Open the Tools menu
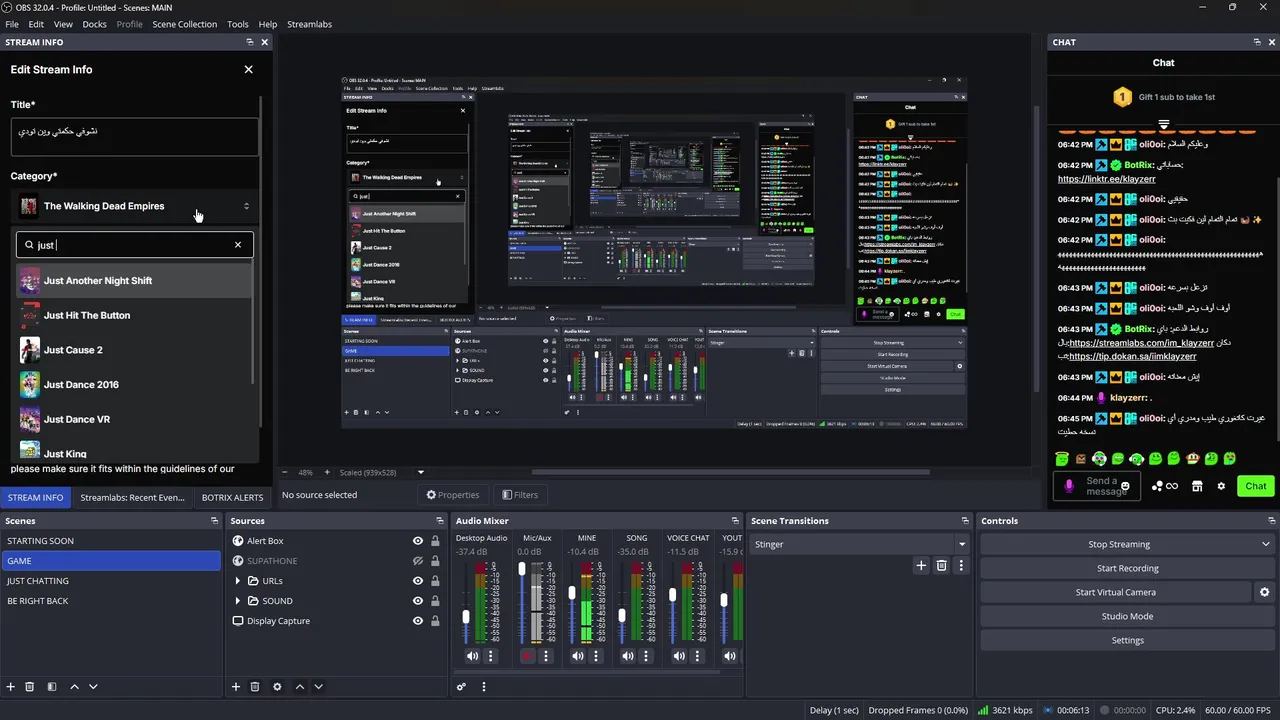The width and height of the screenshot is (1280, 720). pyautogui.click(x=238, y=24)
